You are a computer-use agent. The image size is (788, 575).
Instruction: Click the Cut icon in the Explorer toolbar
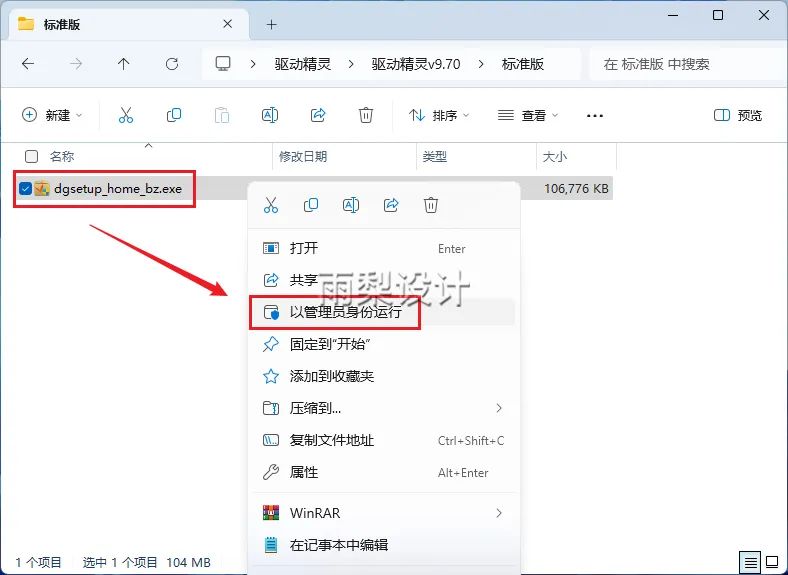tap(126, 116)
